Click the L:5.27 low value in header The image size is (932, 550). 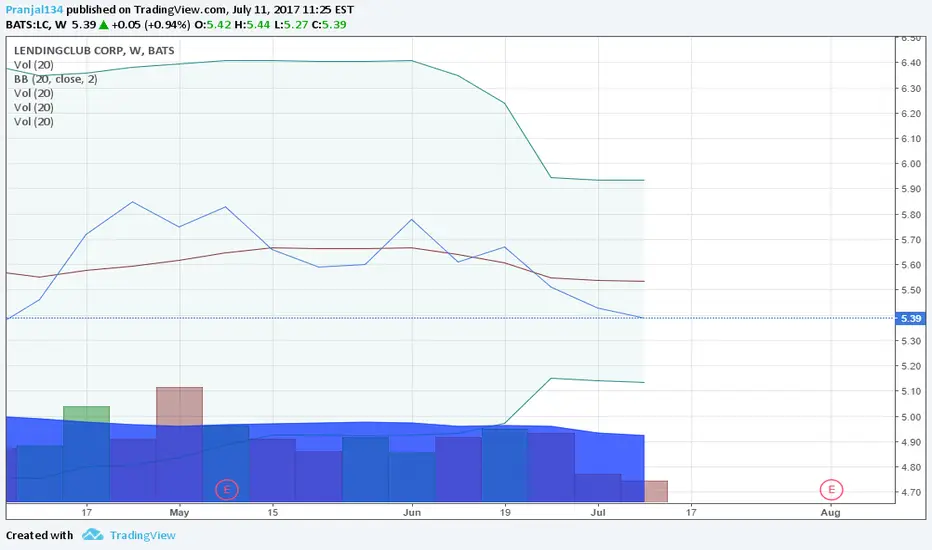pyautogui.click(x=291, y=24)
